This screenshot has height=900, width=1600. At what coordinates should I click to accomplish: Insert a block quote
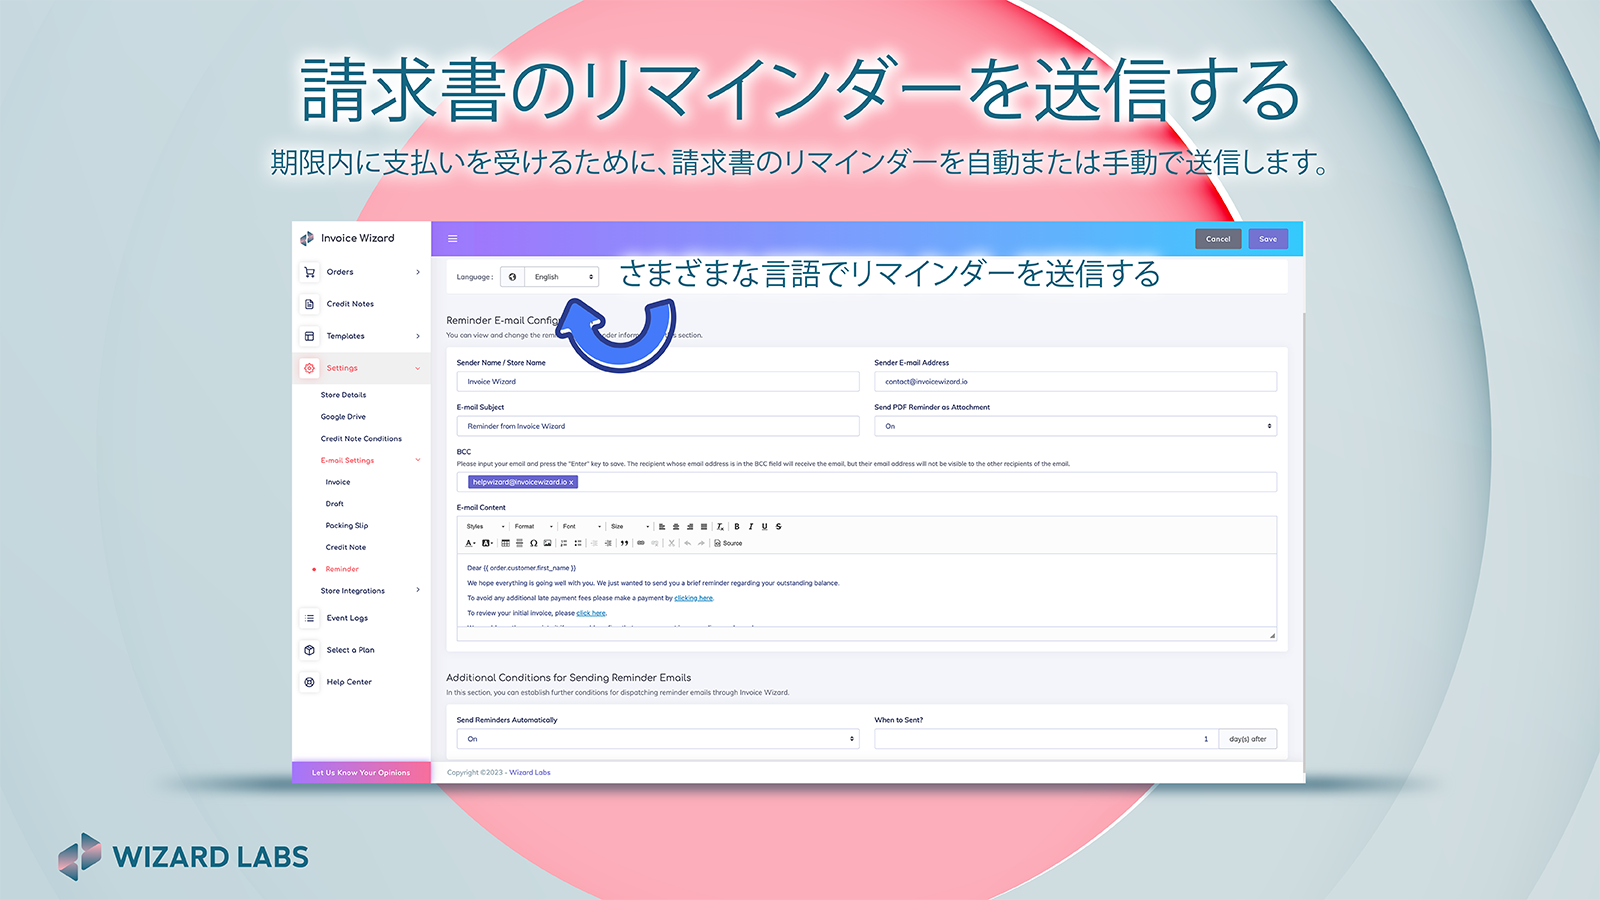coord(624,543)
